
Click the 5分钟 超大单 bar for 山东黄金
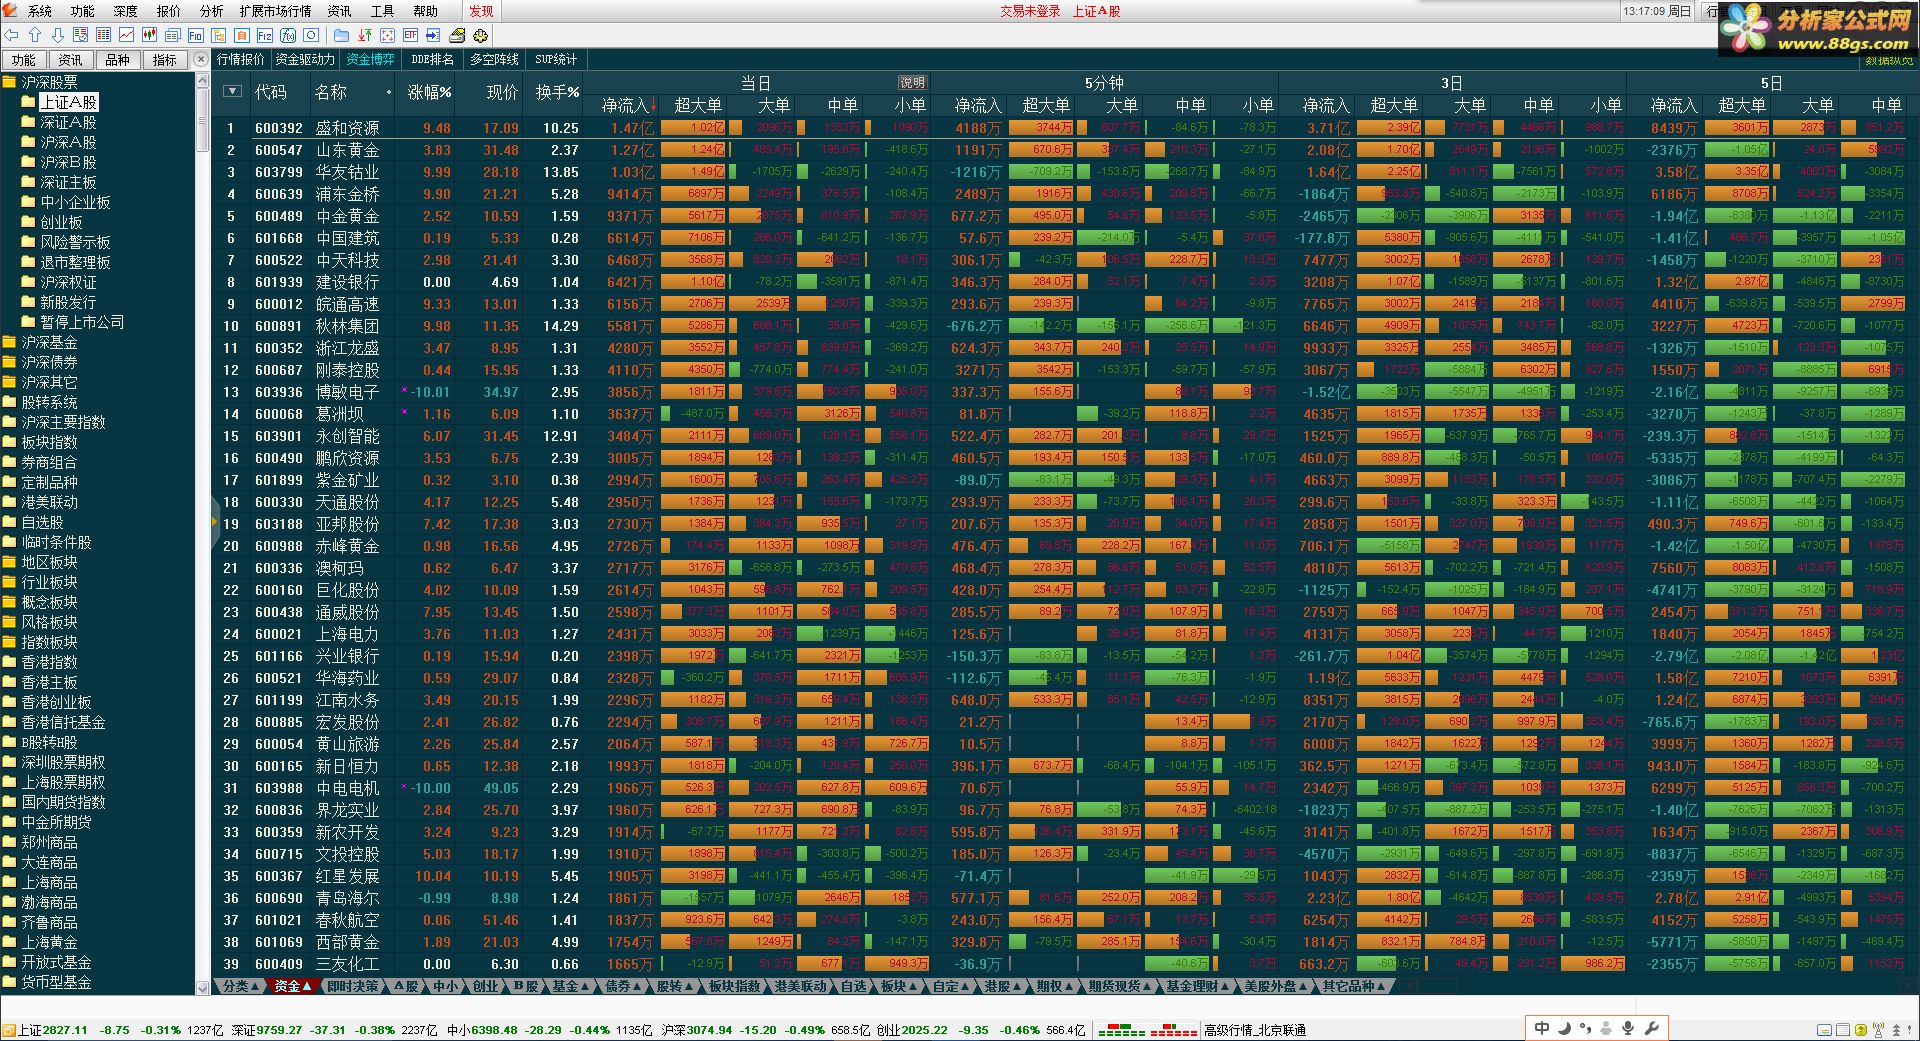point(1041,150)
